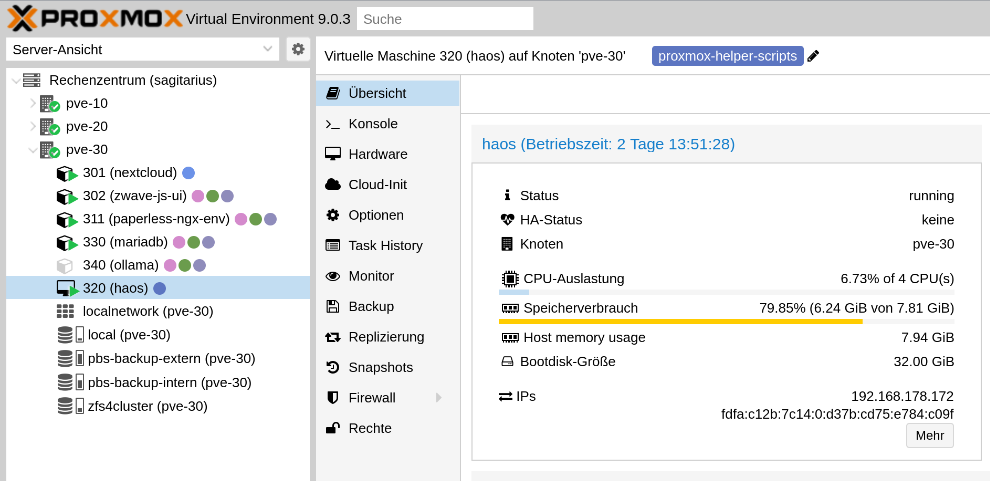This screenshot has height=481, width=990.
Task: Click the localnetwork (pve-30) grid icon
Action: [65, 311]
